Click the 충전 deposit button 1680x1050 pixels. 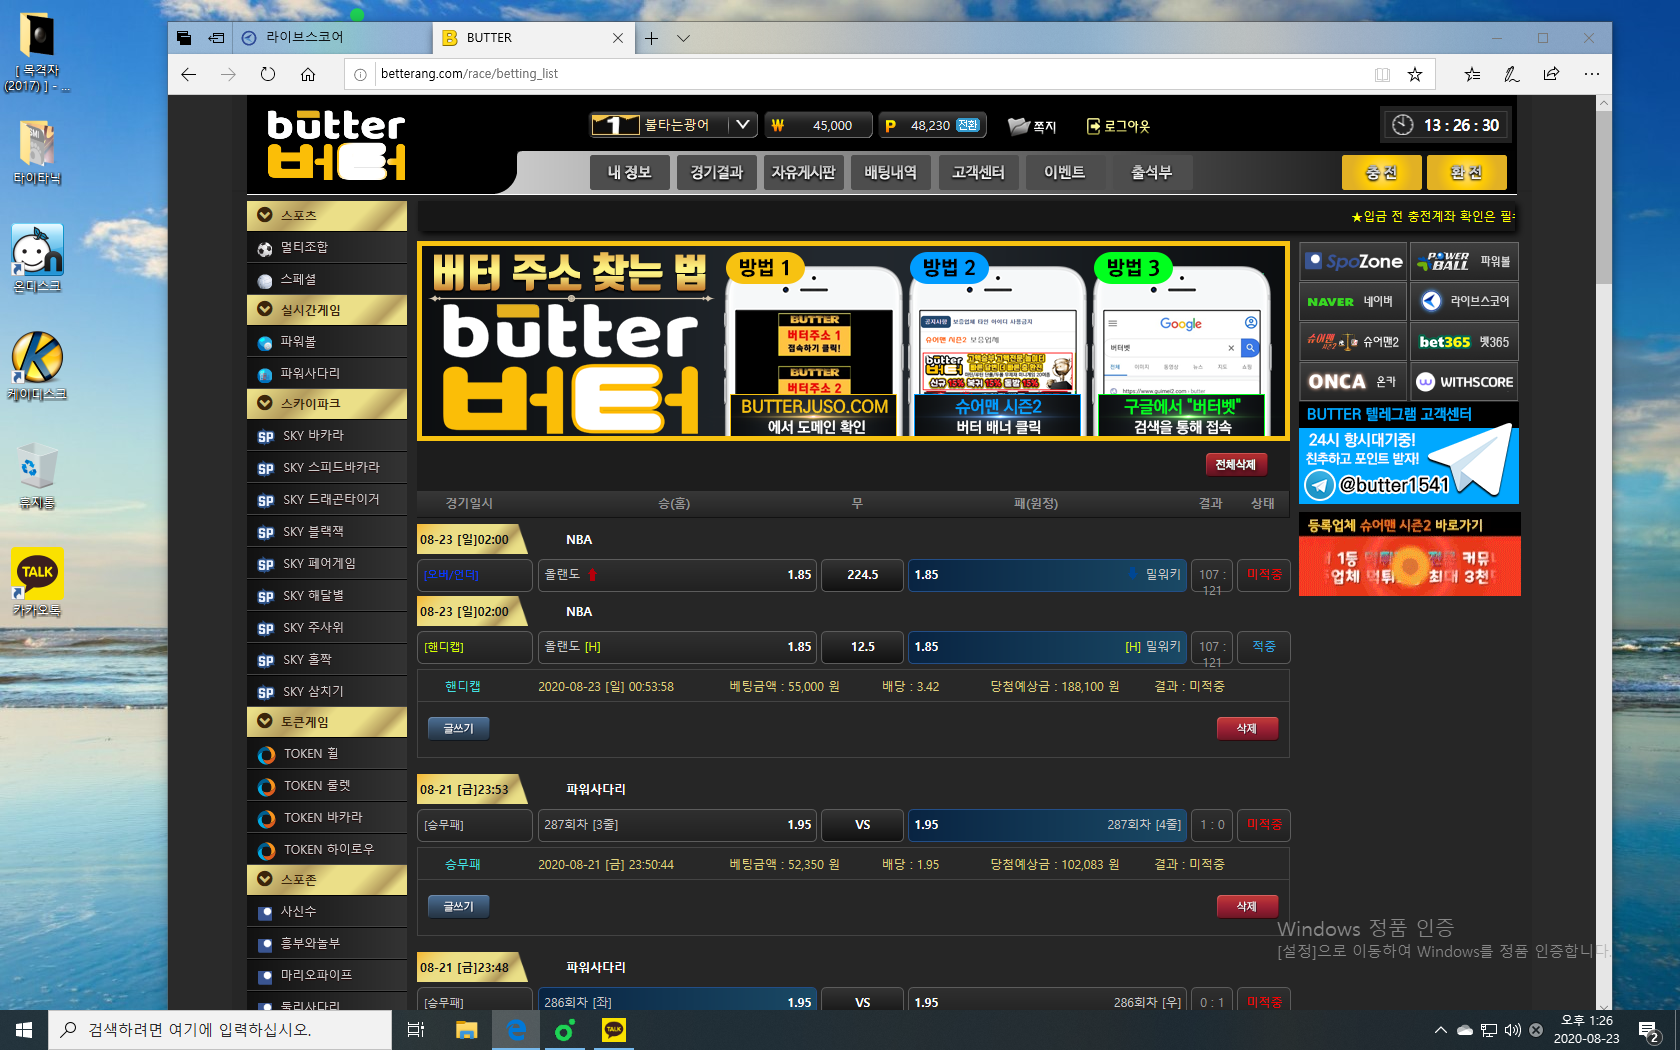tap(1381, 172)
